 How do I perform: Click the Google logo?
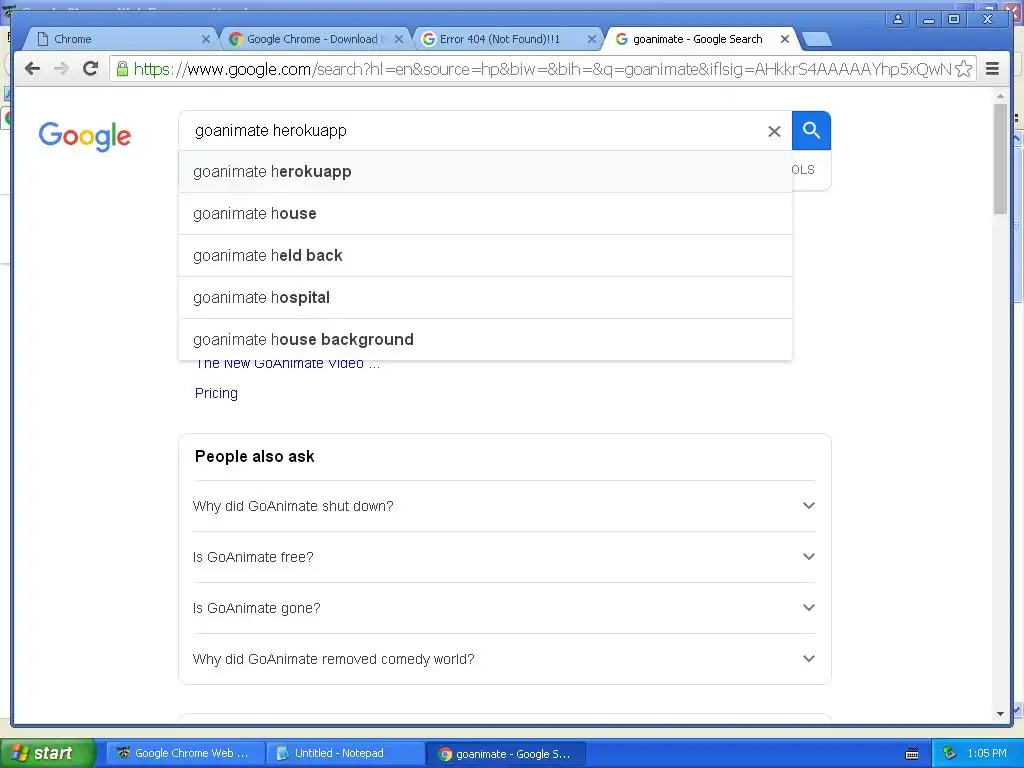[x=85, y=136]
